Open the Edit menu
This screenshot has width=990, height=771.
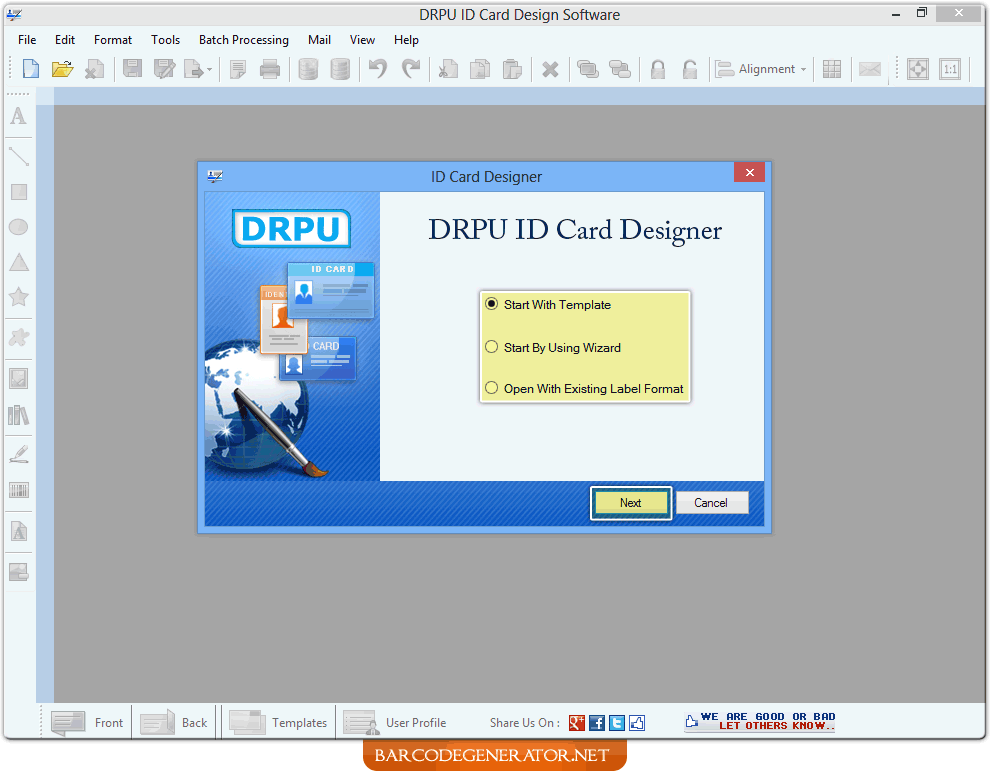pos(64,40)
